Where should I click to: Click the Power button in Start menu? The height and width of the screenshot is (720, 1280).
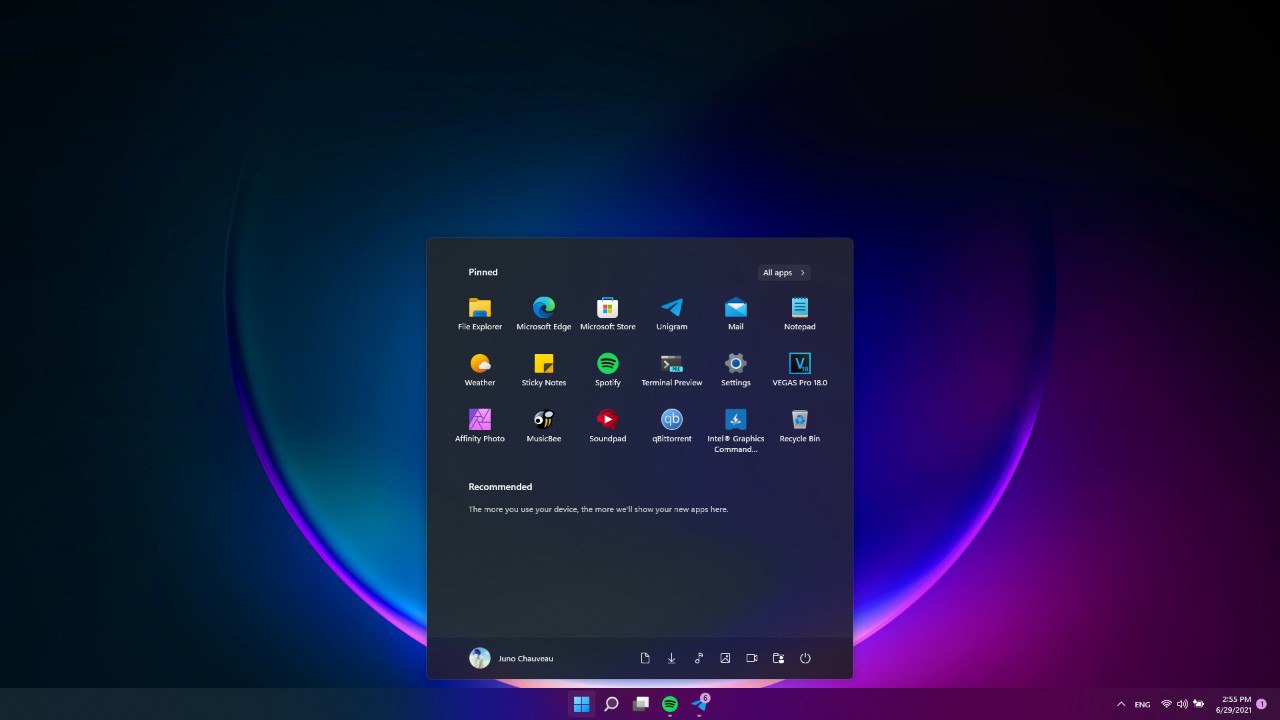click(805, 658)
